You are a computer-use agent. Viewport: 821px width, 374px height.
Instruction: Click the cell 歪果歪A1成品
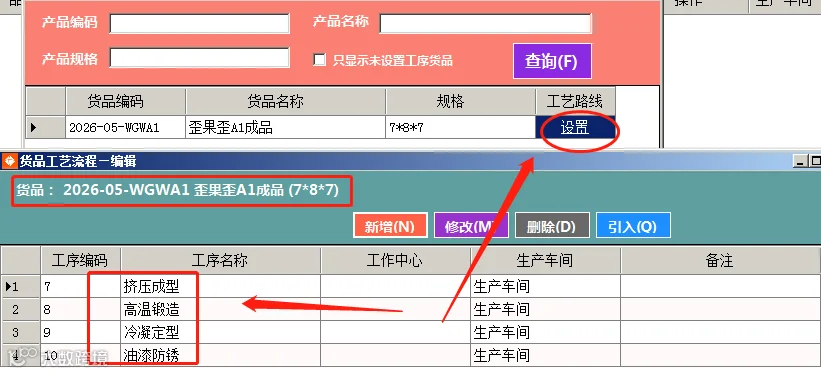tap(285, 127)
